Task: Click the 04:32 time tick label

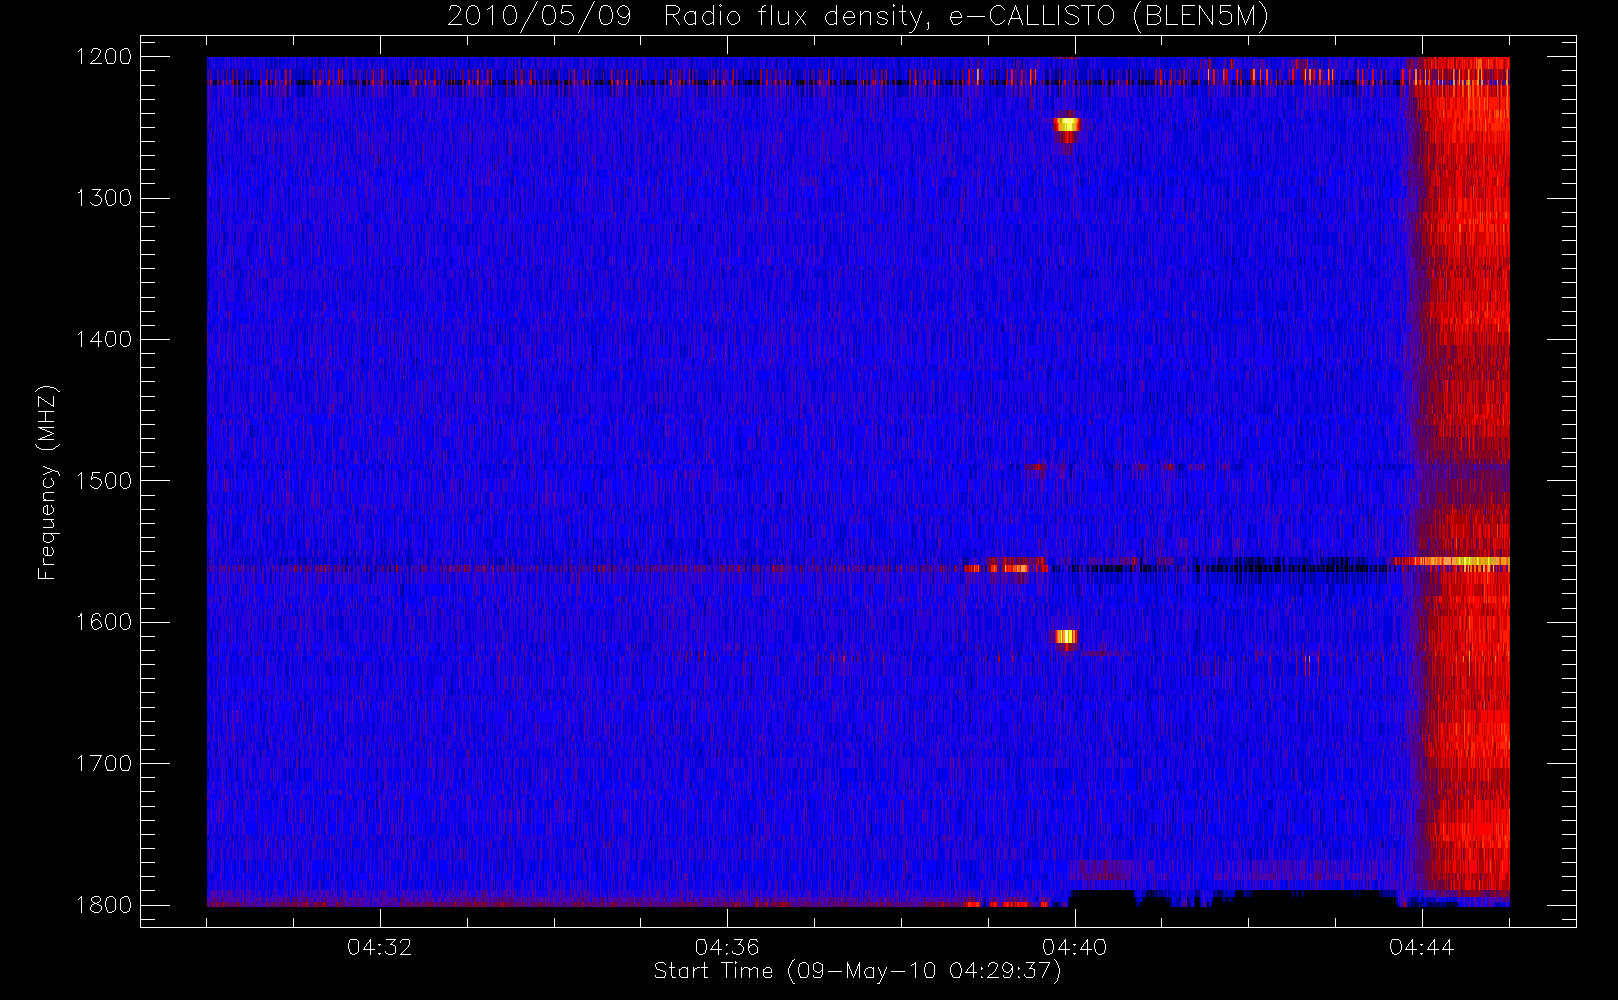Action: click(380, 947)
